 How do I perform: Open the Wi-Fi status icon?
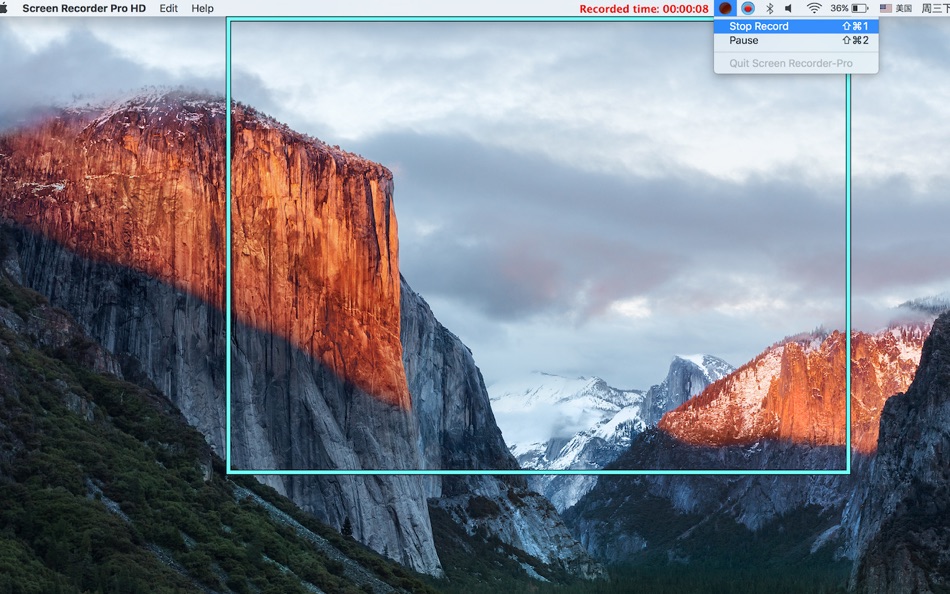(x=814, y=8)
